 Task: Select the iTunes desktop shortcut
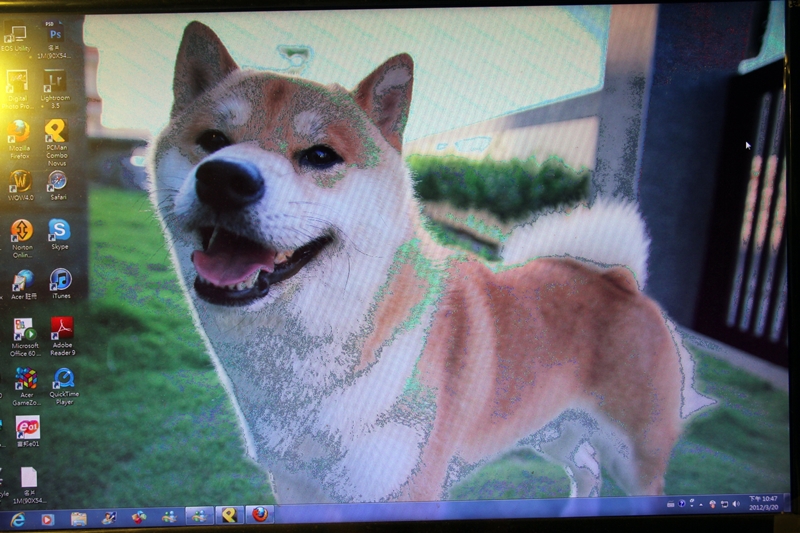[x=61, y=284]
